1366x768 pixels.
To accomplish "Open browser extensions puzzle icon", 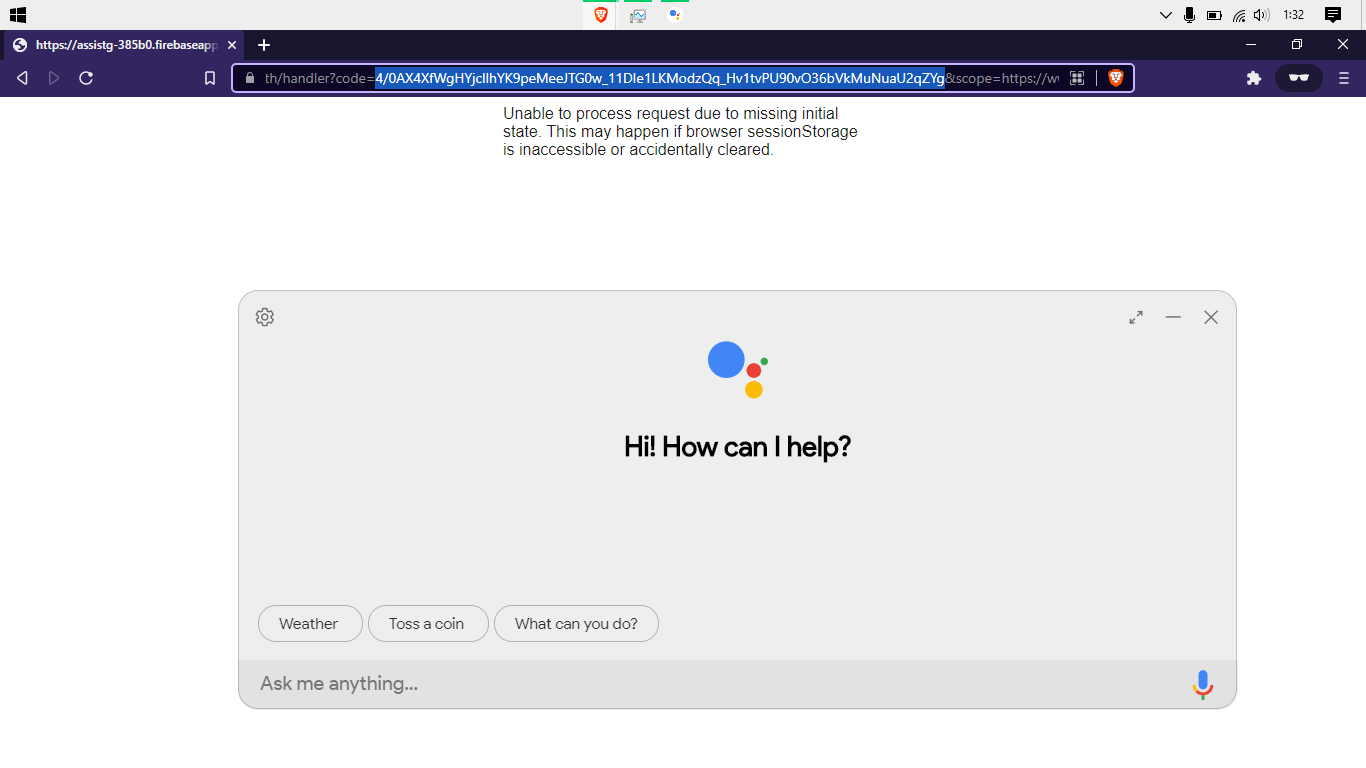I will 1254,78.
